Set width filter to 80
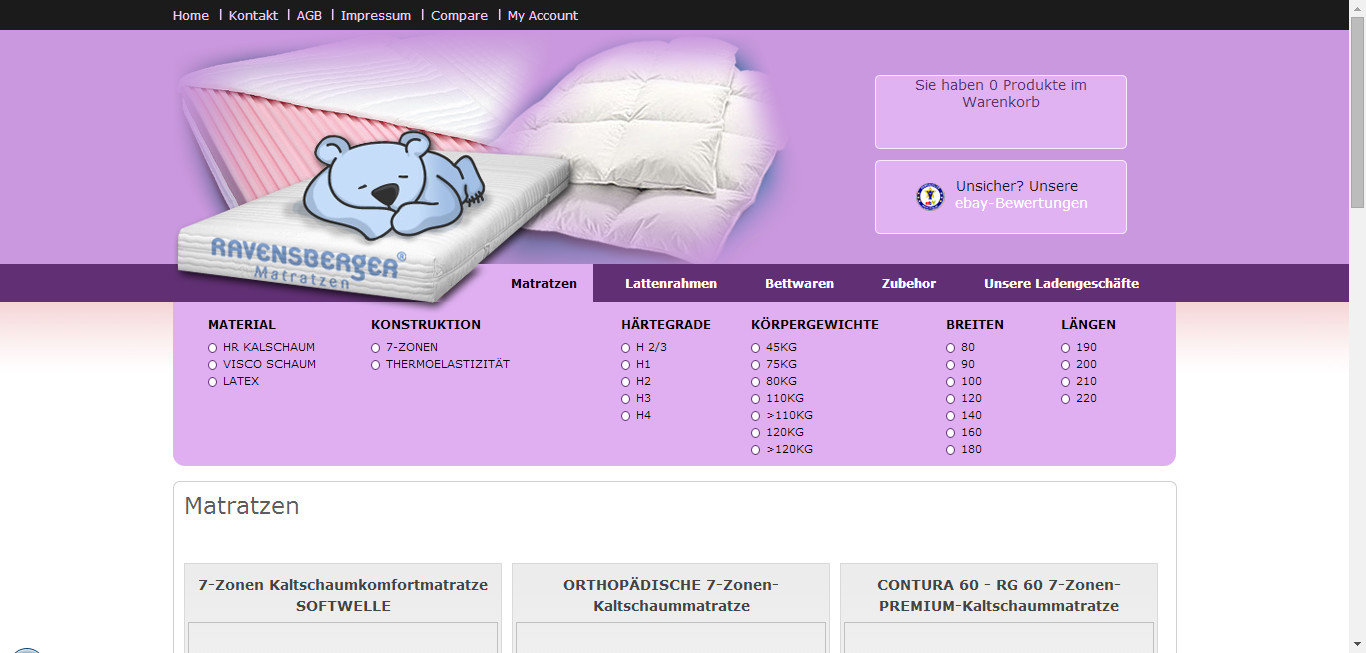 click(950, 348)
